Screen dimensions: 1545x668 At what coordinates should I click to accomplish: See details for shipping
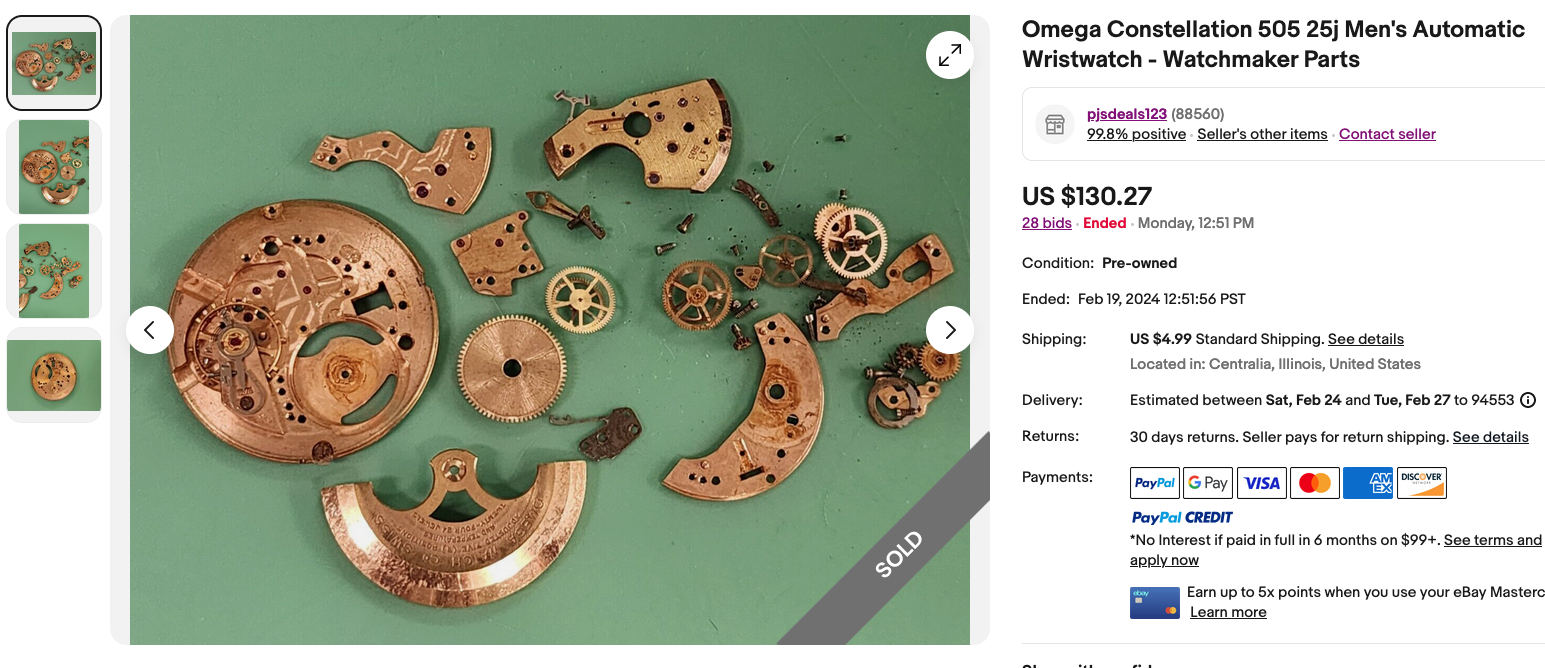[1365, 339]
